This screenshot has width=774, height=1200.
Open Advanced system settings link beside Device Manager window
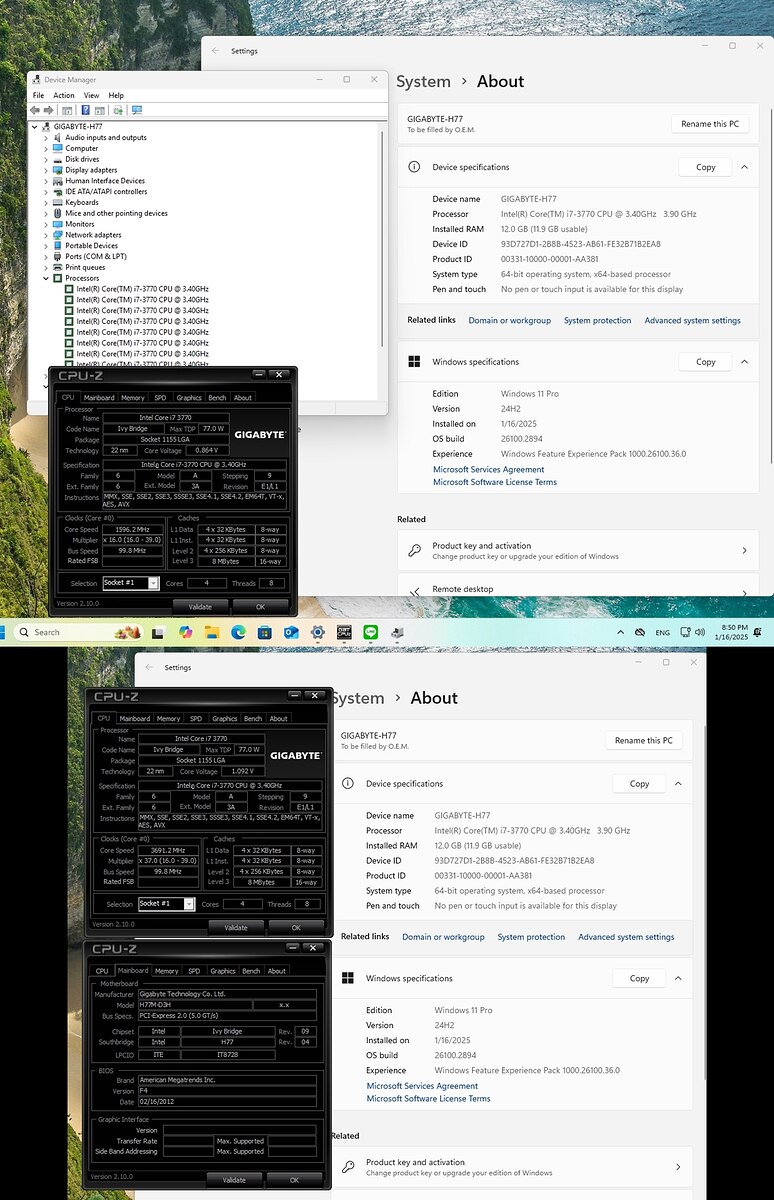(693, 321)
